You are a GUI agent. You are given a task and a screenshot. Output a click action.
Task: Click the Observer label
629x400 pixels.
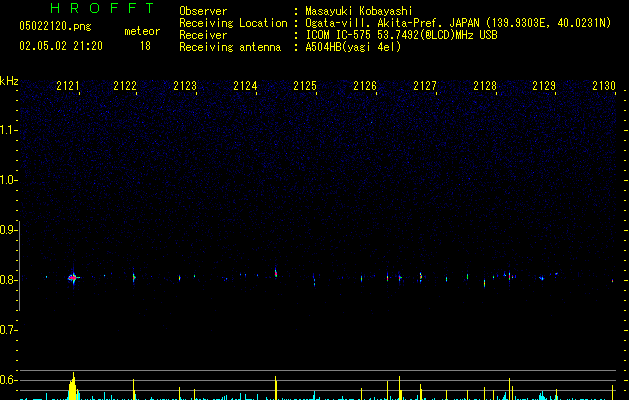click(x=203, y=11)
